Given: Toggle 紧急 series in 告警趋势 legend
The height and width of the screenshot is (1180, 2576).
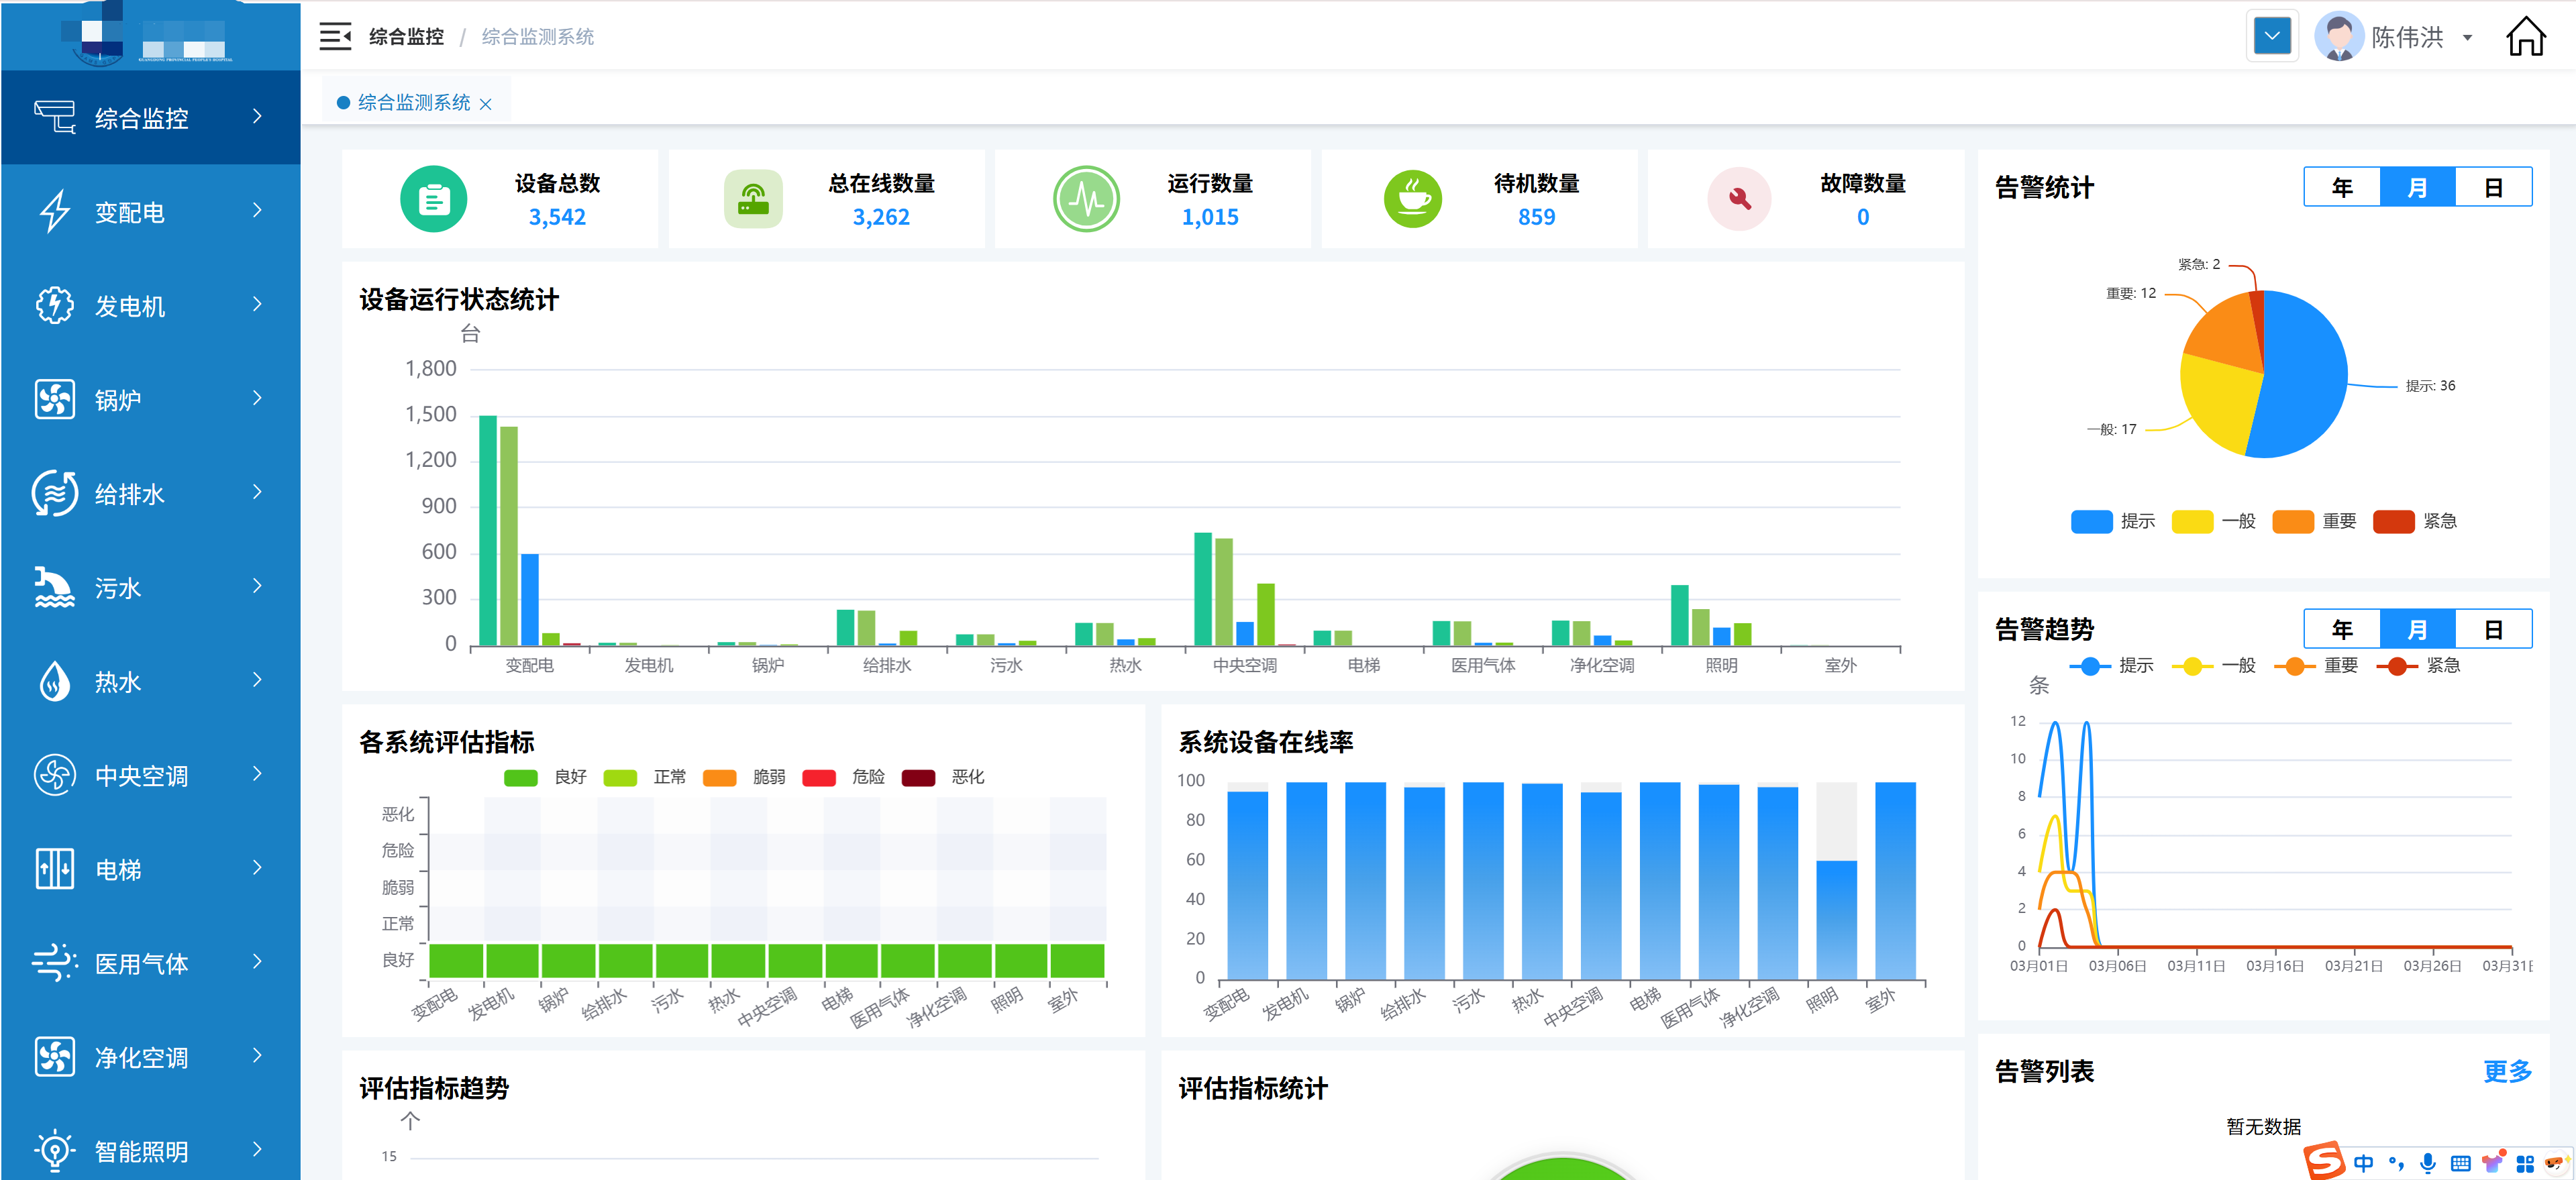Looking at the screenshot, I should (x=2418, y=666).
